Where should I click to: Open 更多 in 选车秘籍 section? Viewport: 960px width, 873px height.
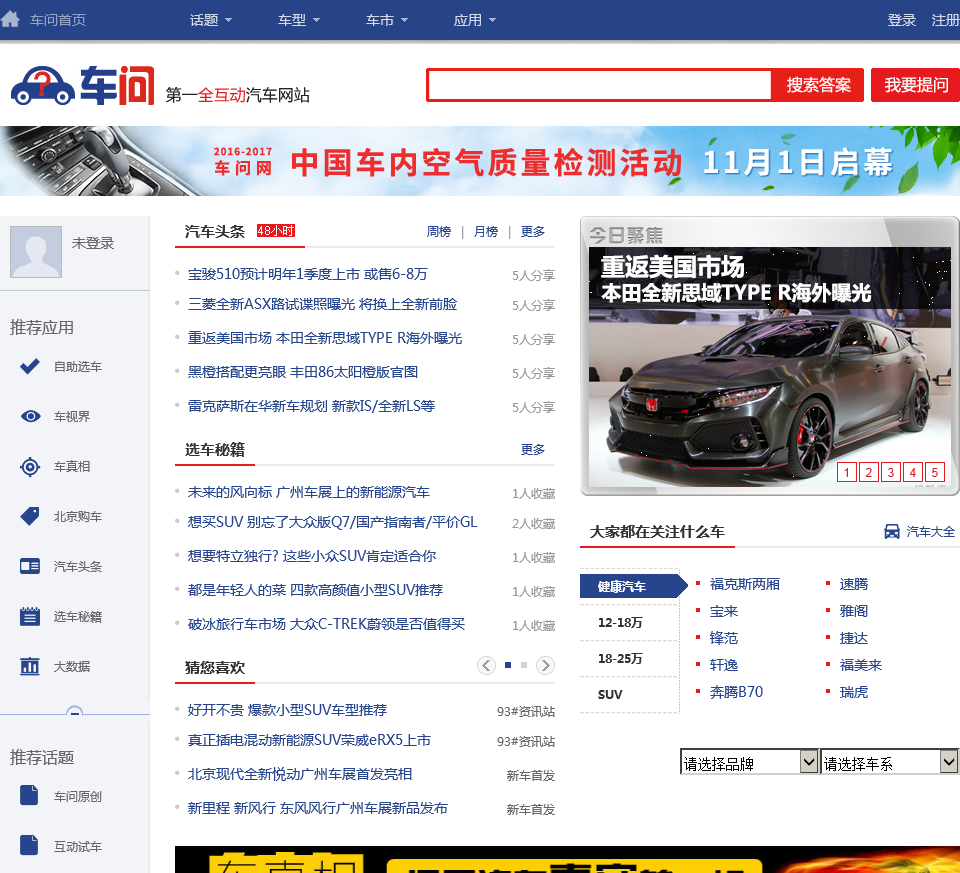coord(533,449)
